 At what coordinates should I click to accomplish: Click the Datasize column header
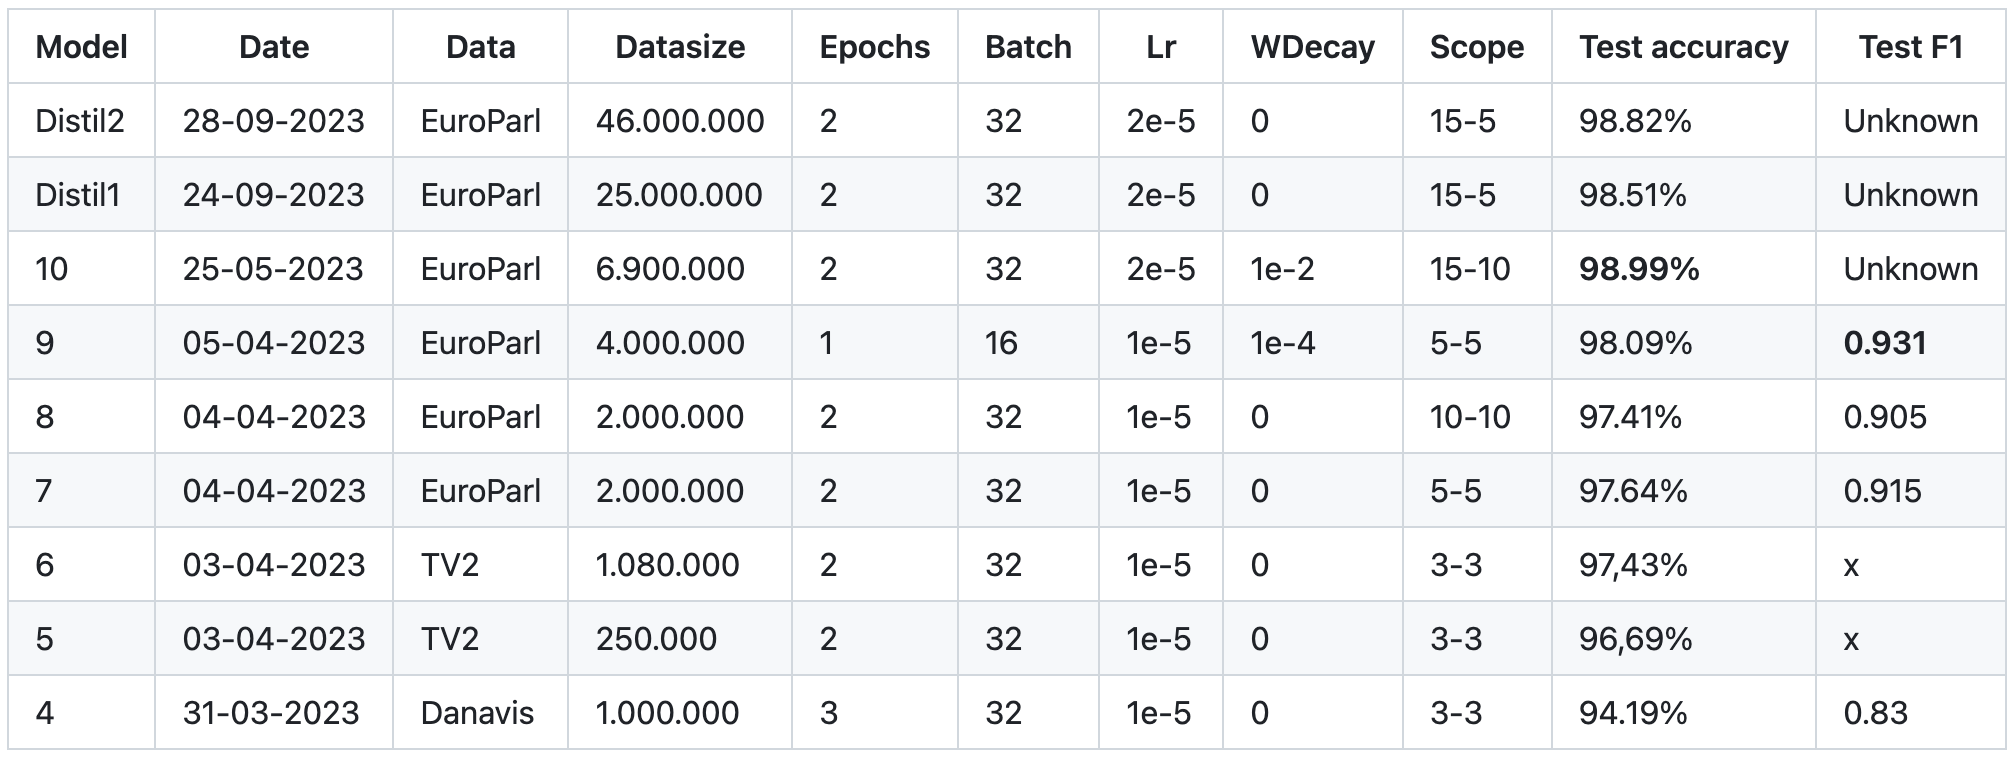tap(680, 47)
